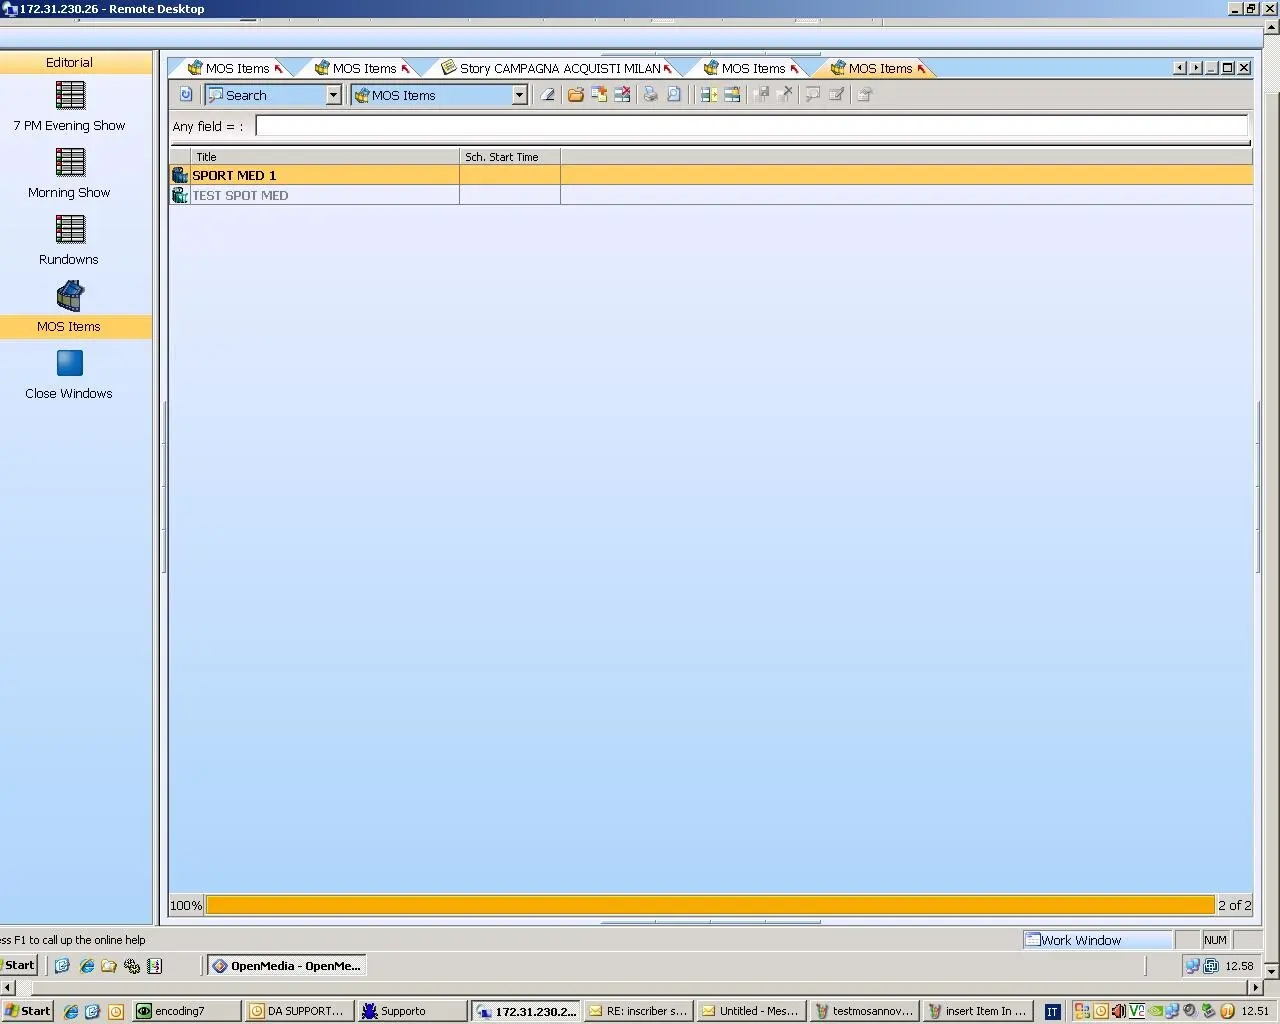Open the remote Start menu button
This screenshot has height=1024, width=1280.
tap(20, 965)
